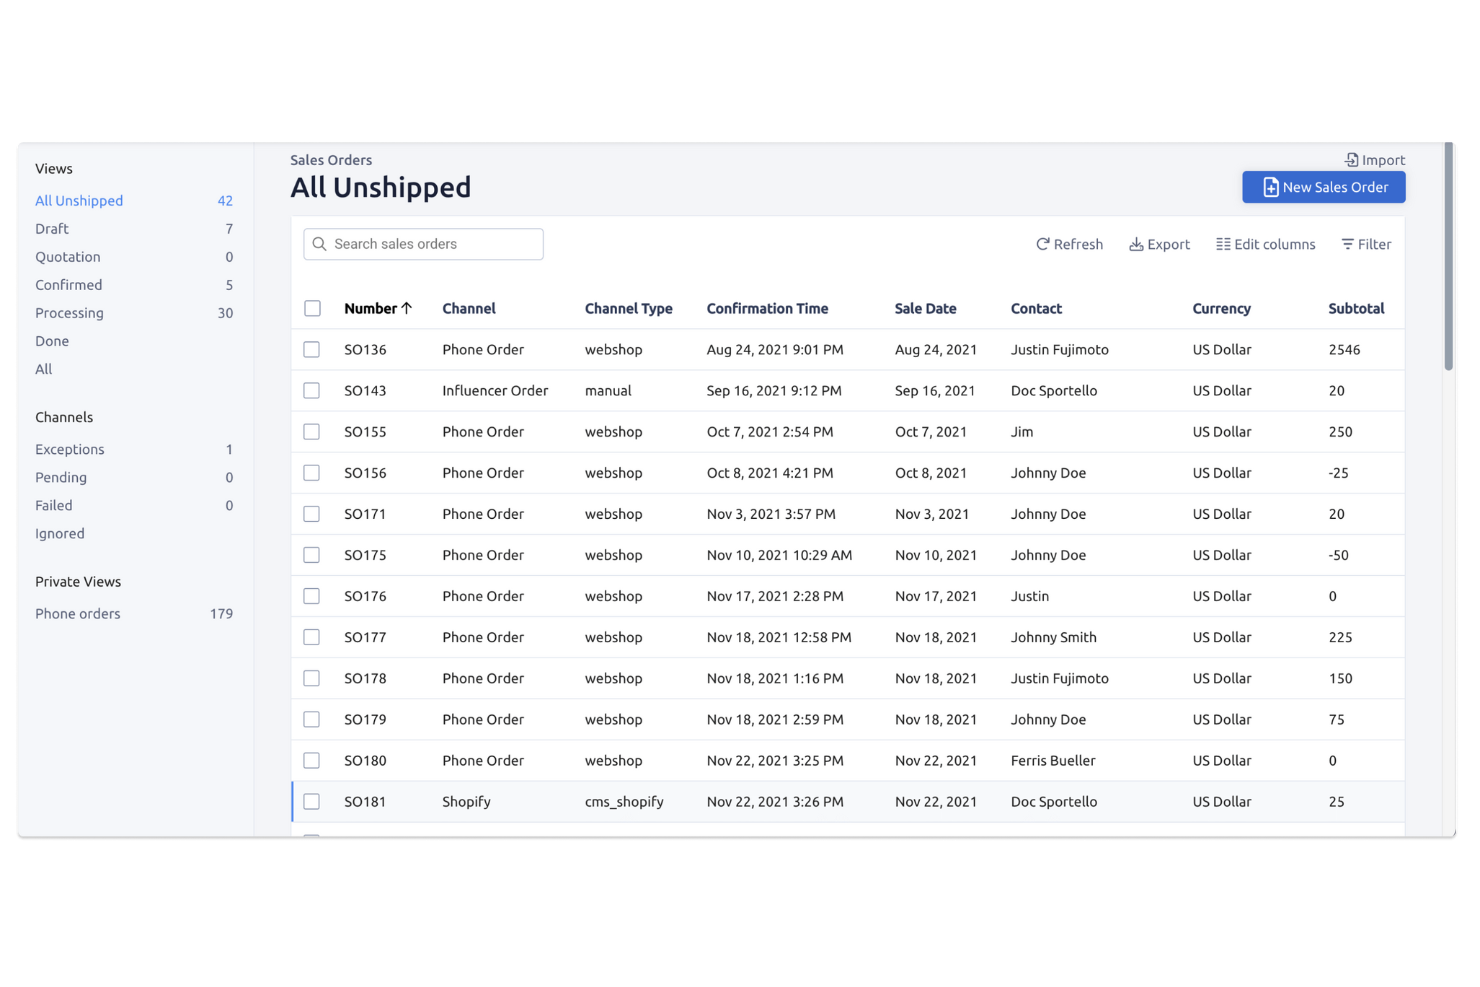Switch to the Draft view

click(51, 228)
